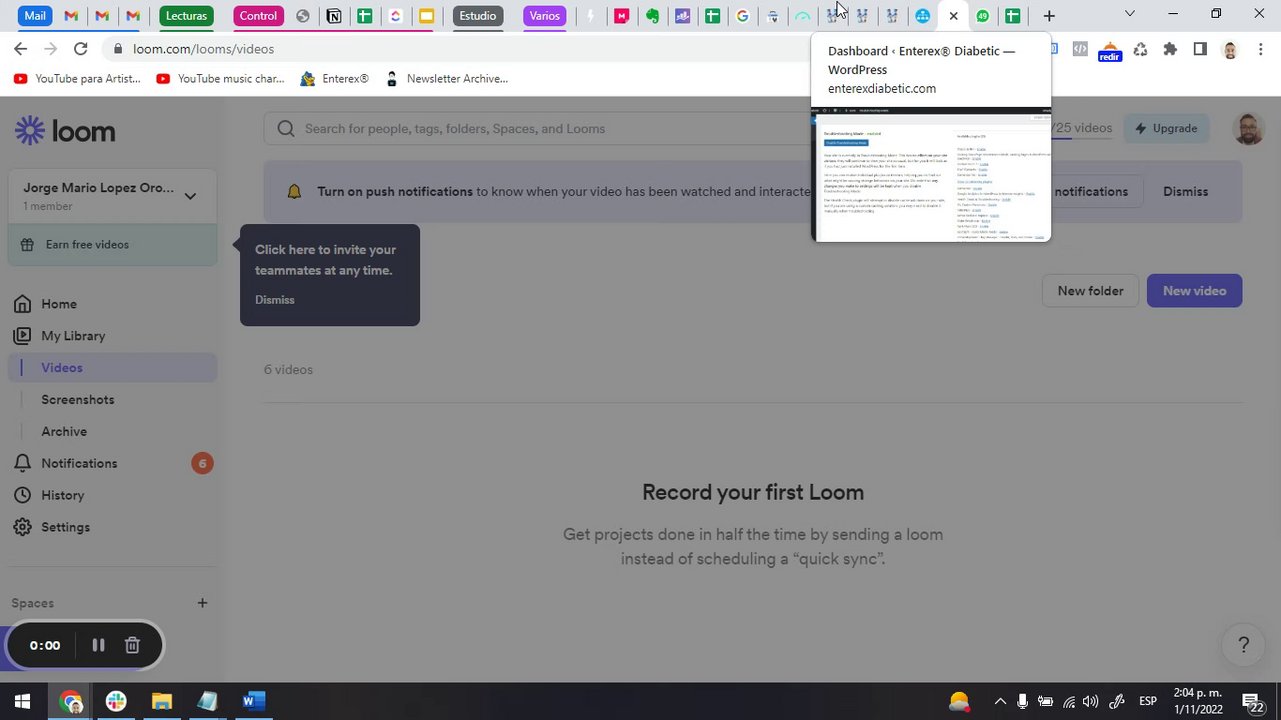The image size is (1281, 720).
Task: Add a new Space with plus icon
Action: [x=202, y=603]
